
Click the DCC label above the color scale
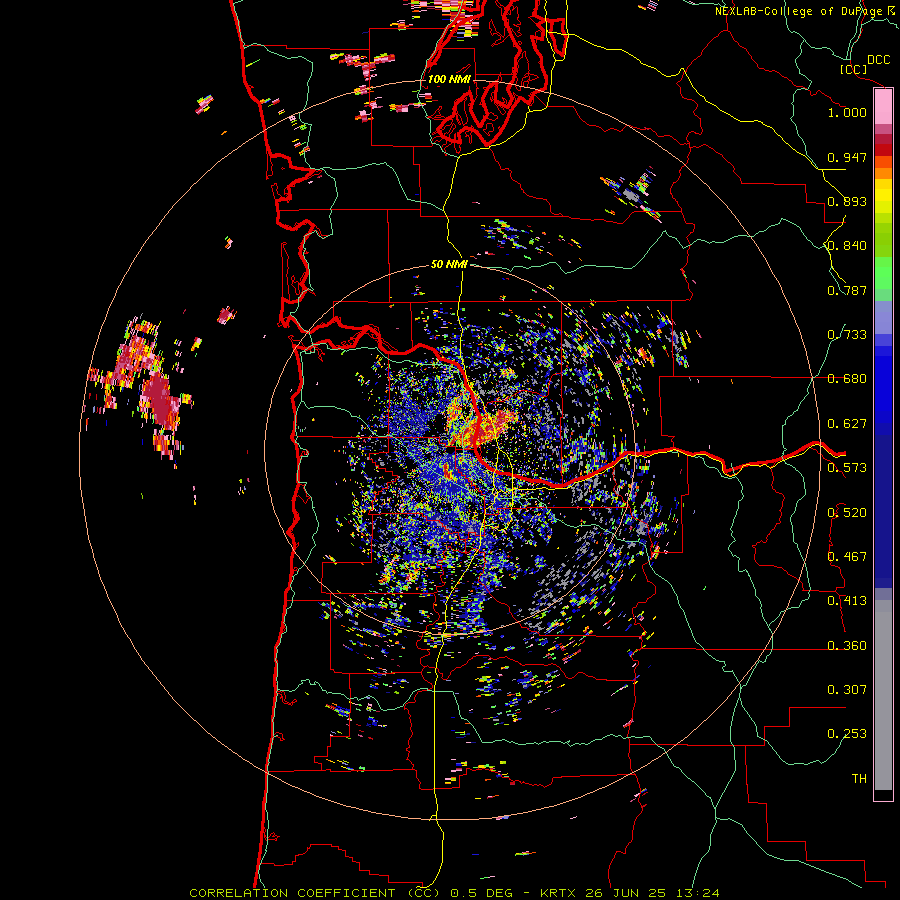tap(878, 60)
